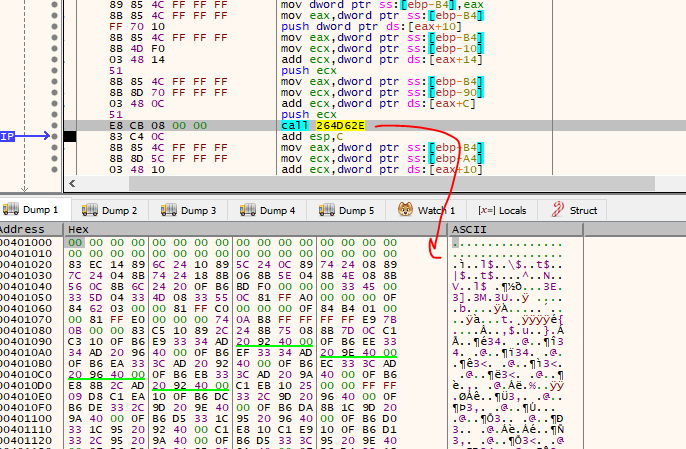Screen dimensions: 686x449
Task: Click the Struct candy cane icon
Action: click(557, 209)
